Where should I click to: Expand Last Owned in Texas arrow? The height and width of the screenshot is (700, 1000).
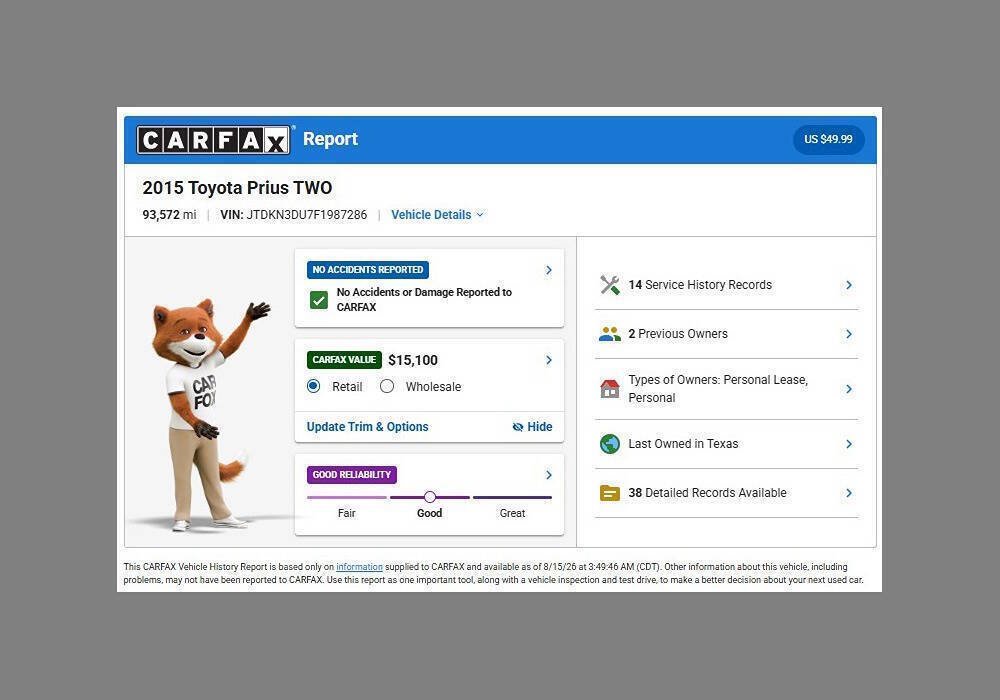point(849,444)
